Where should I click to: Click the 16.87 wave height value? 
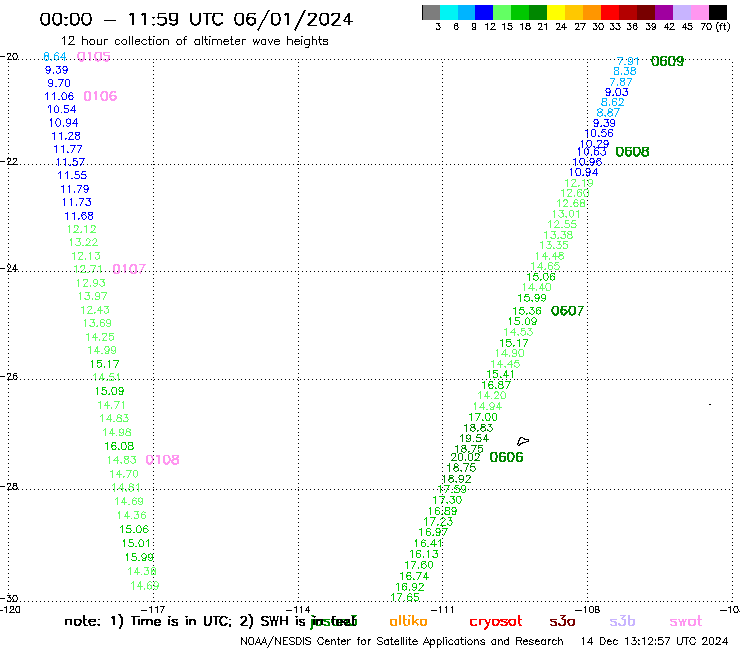(x=496, y=385)
